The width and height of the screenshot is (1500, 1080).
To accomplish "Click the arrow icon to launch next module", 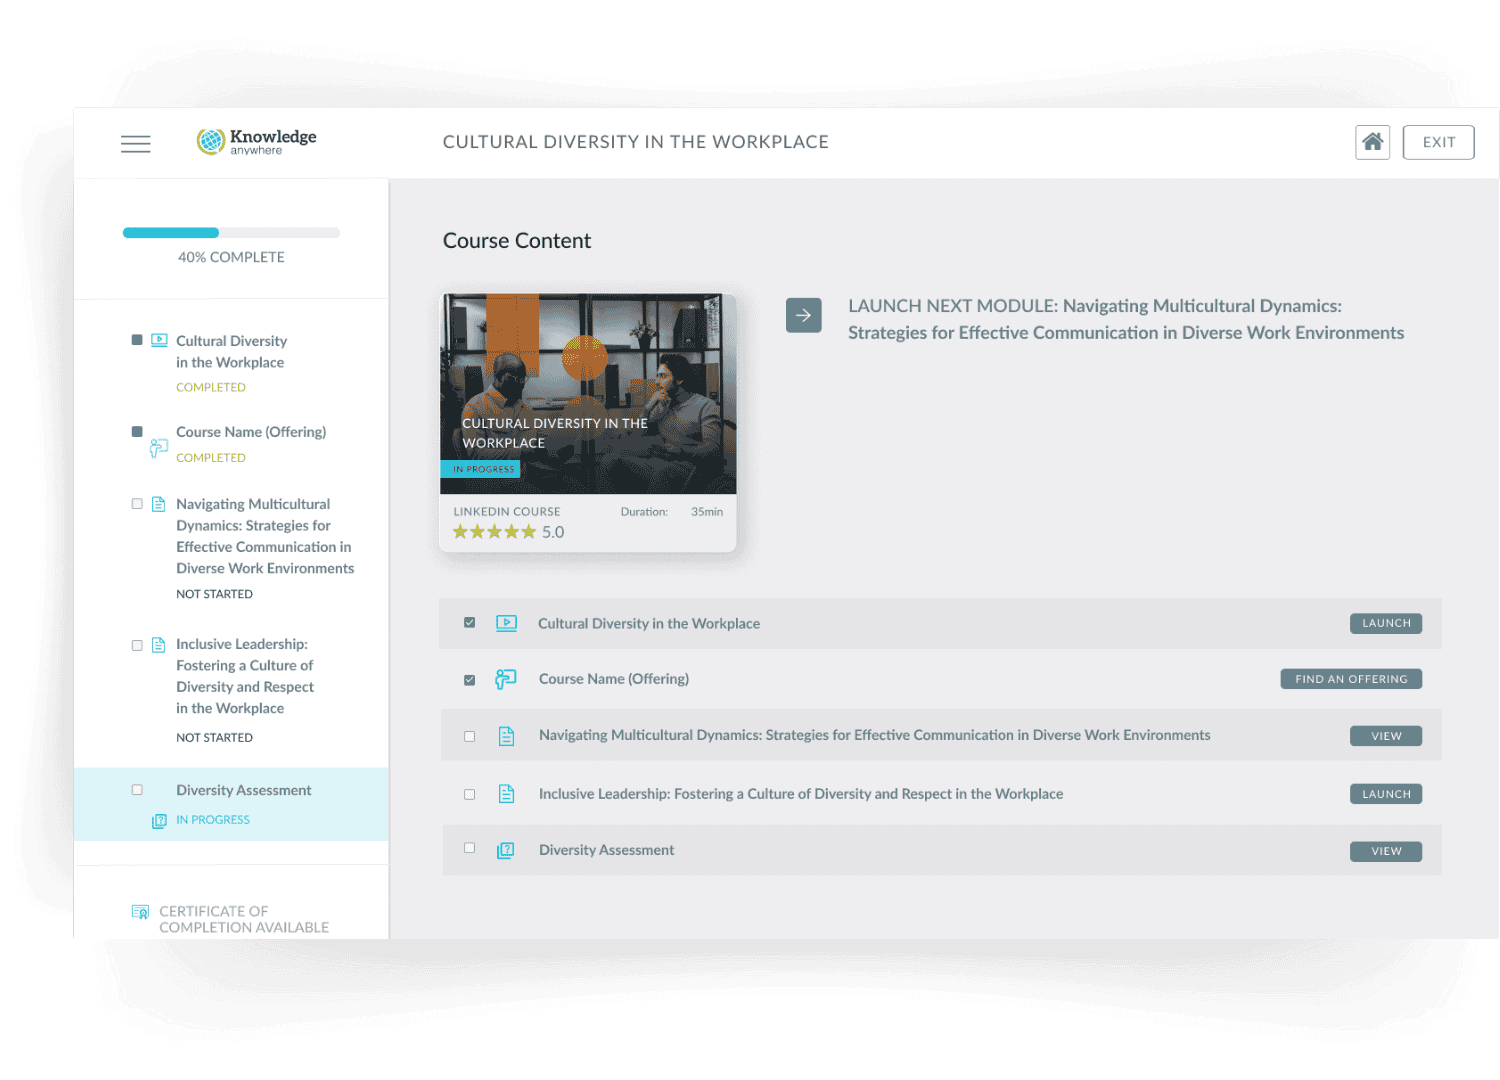I will point(803,315).
